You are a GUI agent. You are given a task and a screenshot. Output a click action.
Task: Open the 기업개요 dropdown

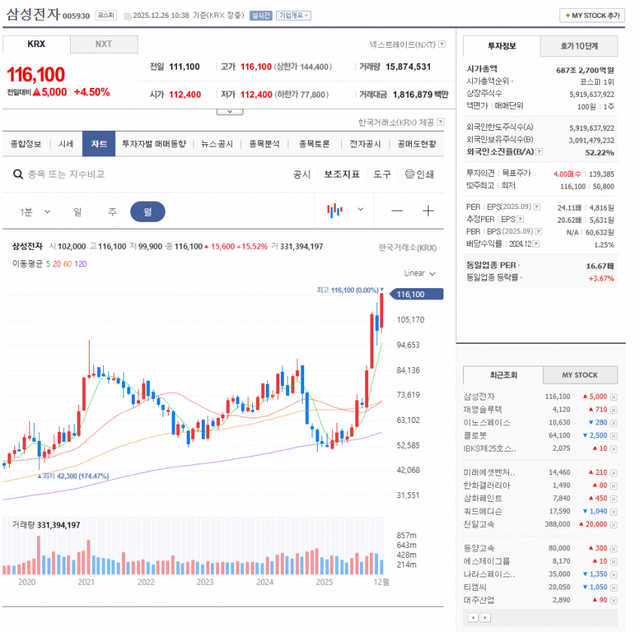[x=293, y=16]
